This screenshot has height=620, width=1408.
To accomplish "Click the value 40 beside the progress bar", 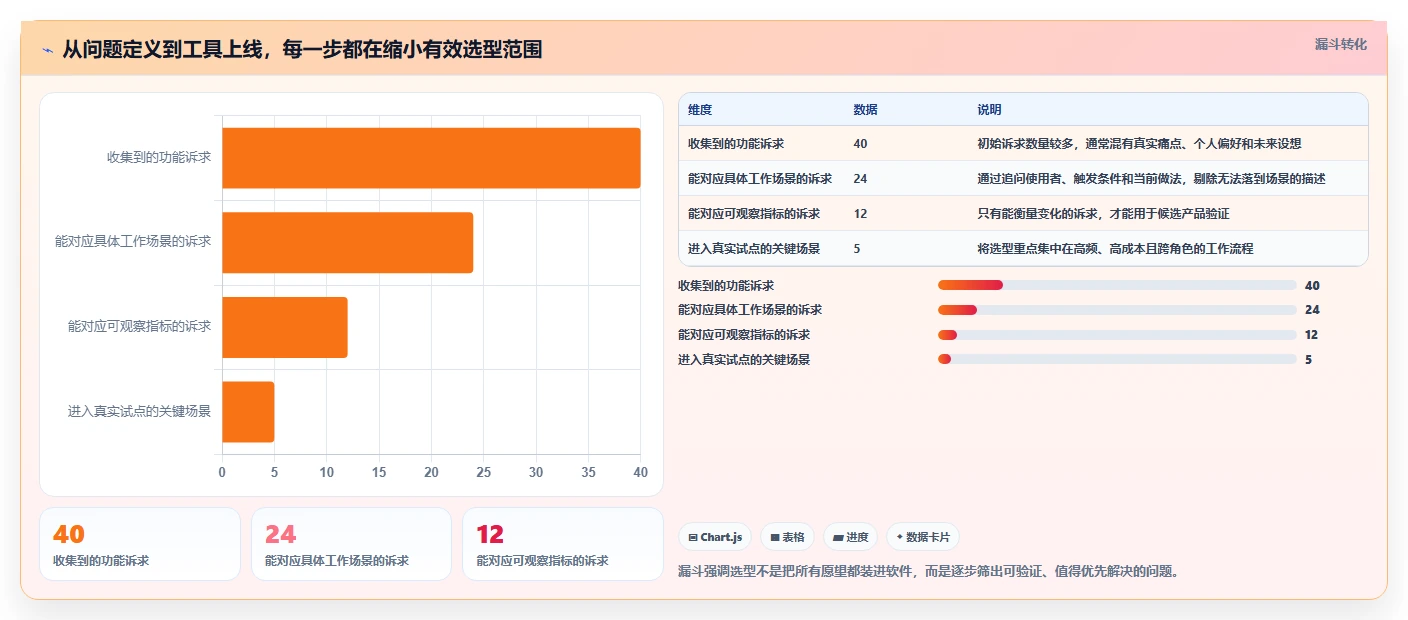I will tap(1312, 286).
